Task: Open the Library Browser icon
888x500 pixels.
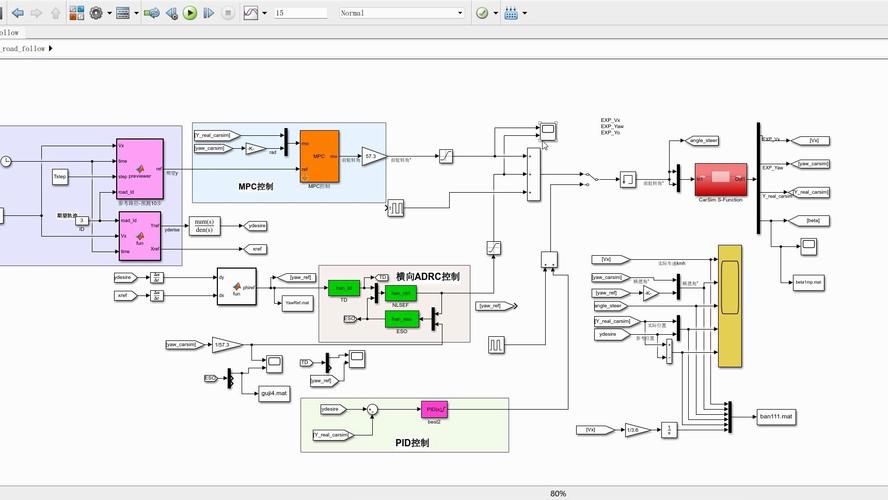Action: 76,13
